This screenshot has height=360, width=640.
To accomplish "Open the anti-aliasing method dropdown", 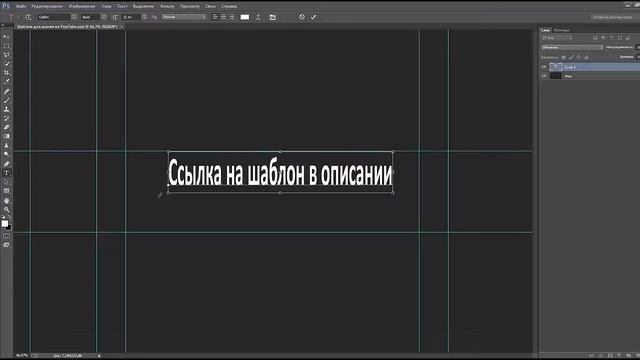I will [x=184, y=17].
